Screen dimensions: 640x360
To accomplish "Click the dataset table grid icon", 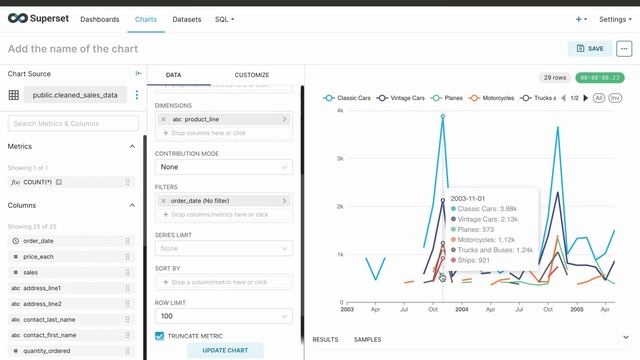I will tap(14, 95).
